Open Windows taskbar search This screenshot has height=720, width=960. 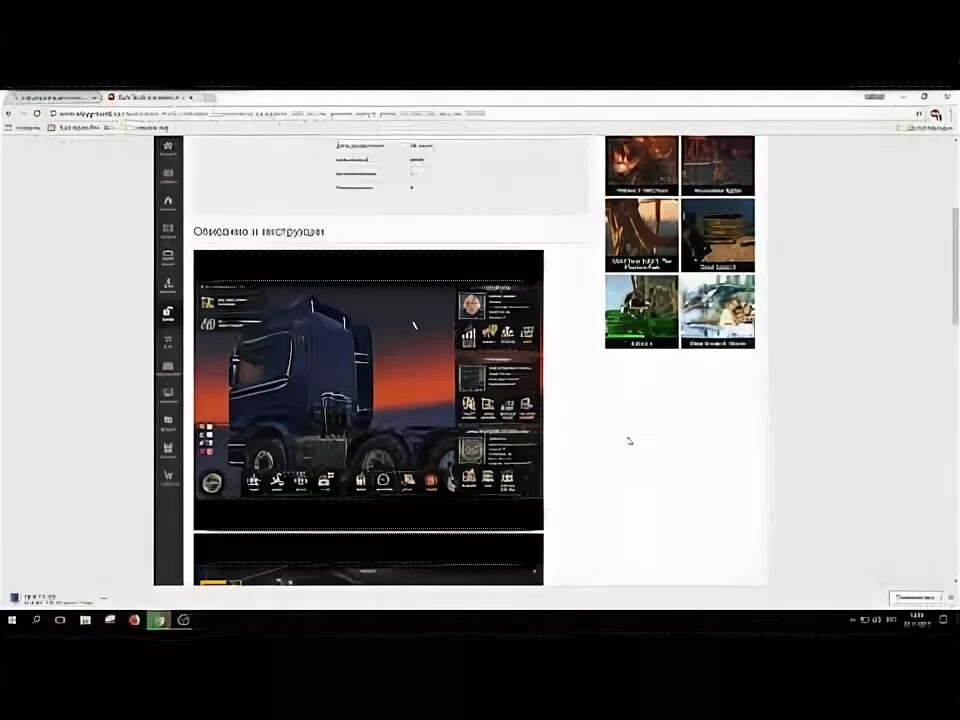36,620
